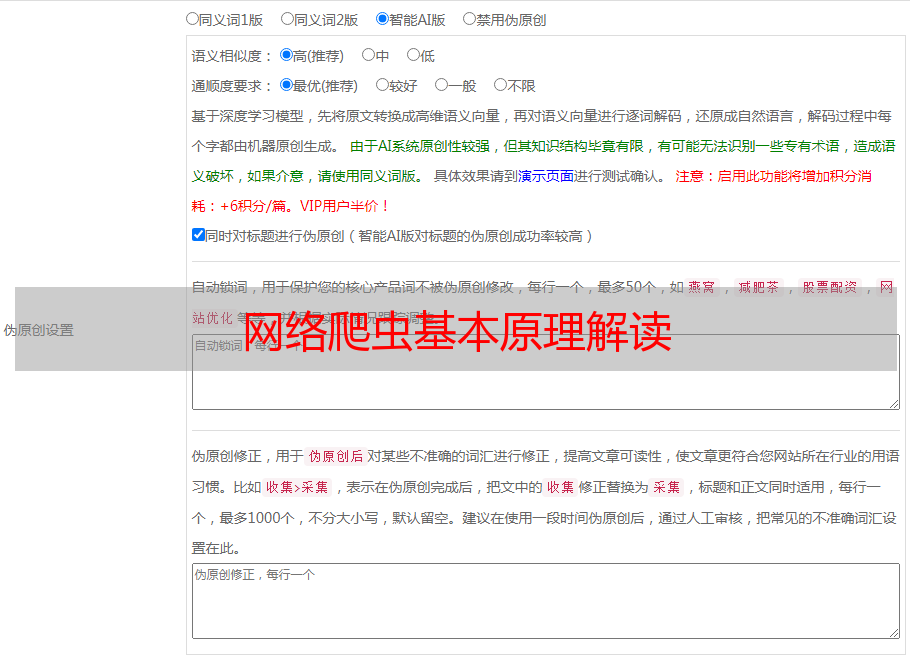
Task: Set 语义相似度 to 低
Action: click(x=413, y=56)
